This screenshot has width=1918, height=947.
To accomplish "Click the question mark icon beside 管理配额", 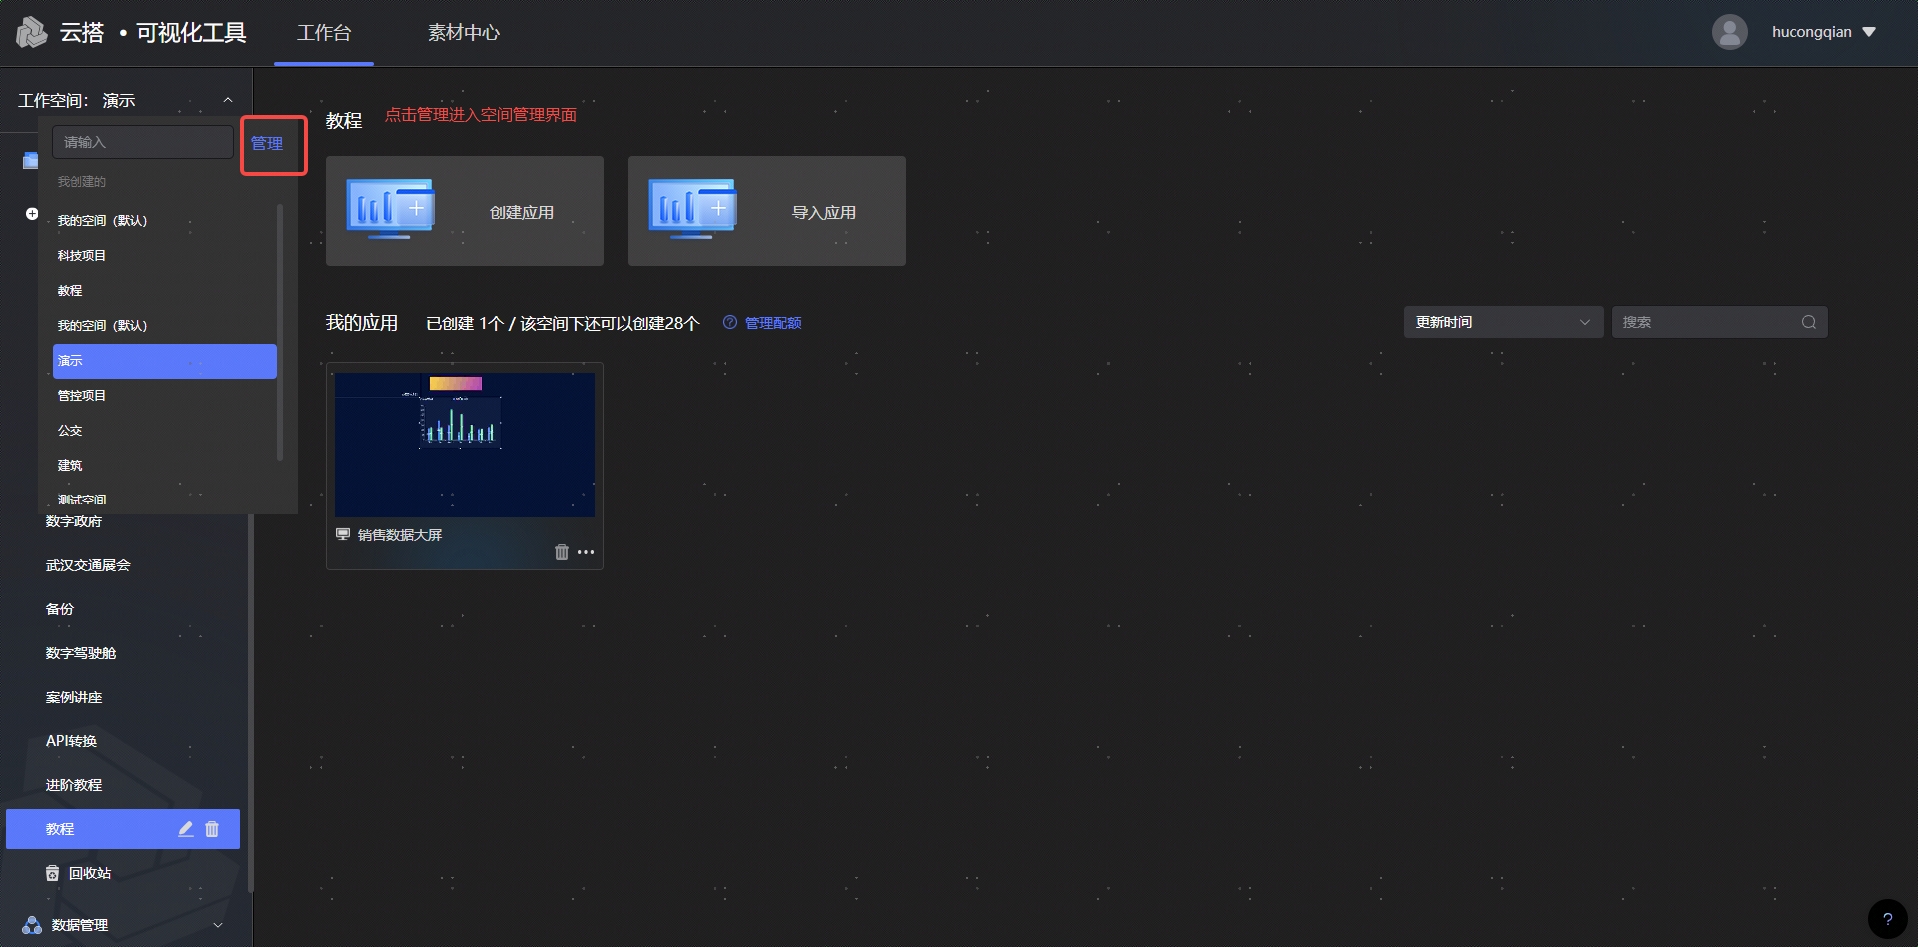I will pyautogui.click(x=730, y=322).
